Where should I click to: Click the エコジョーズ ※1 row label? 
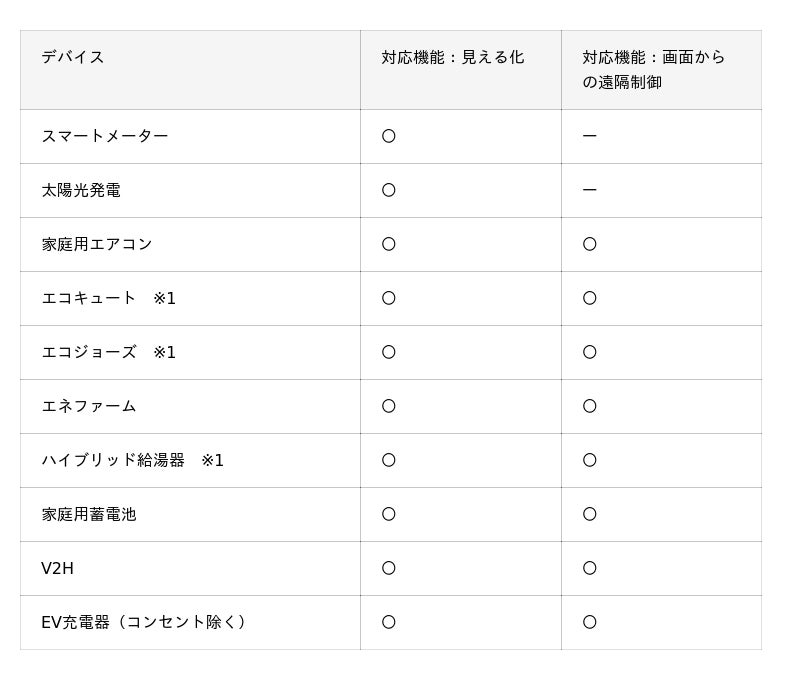click(108, 352)
